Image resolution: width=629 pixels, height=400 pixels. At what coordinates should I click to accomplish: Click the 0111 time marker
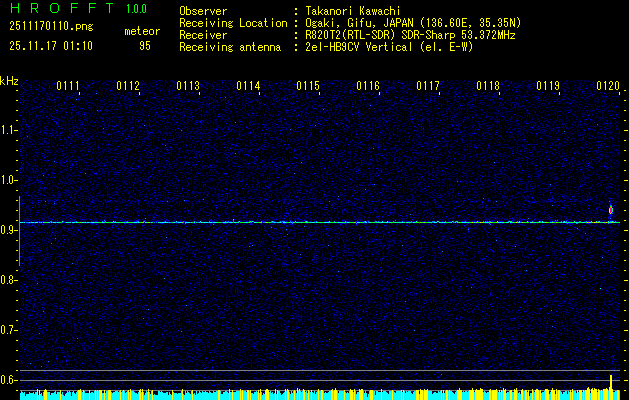click(68, 86)
